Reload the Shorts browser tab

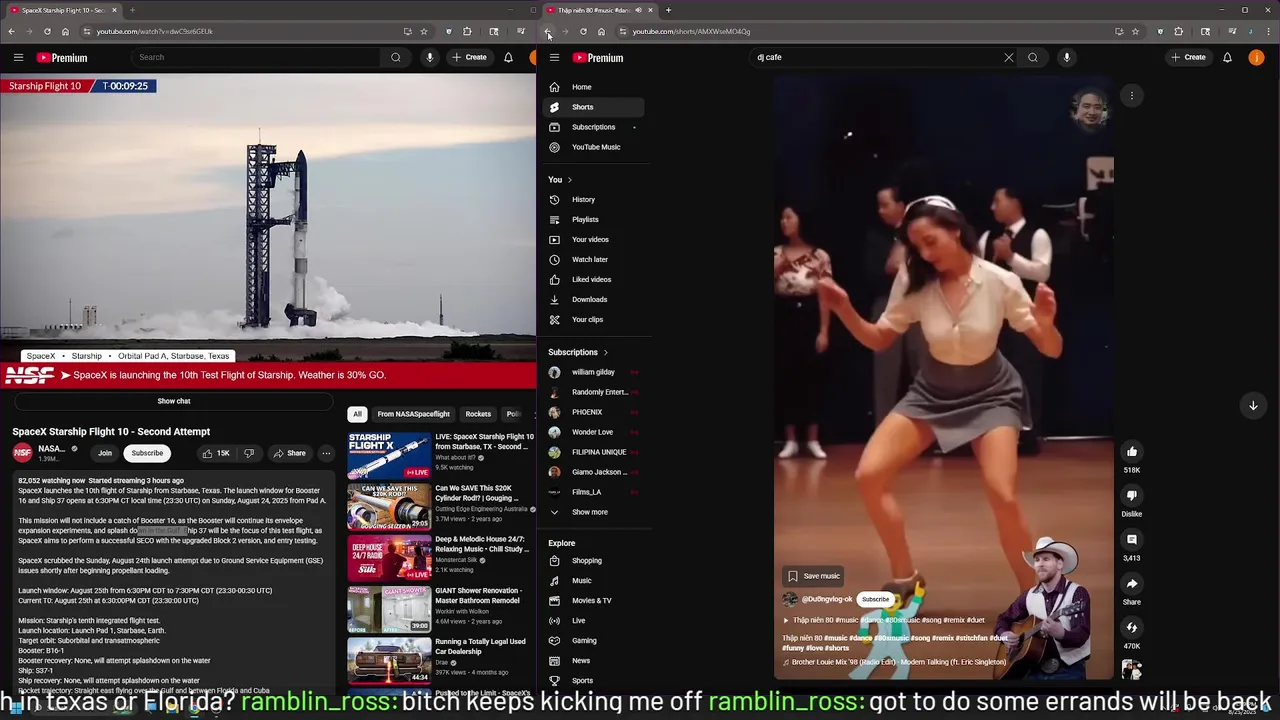[583, 31]
